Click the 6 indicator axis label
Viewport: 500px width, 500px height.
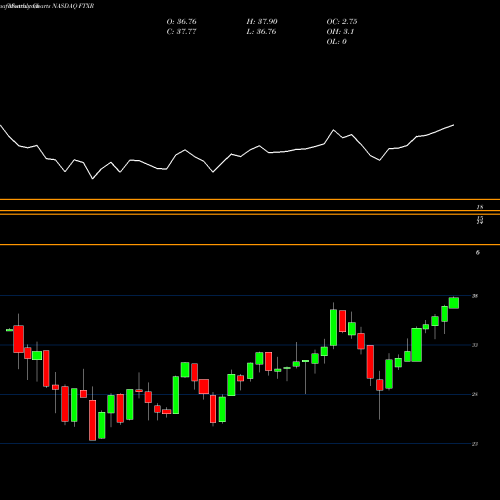[x=478, y=253]
